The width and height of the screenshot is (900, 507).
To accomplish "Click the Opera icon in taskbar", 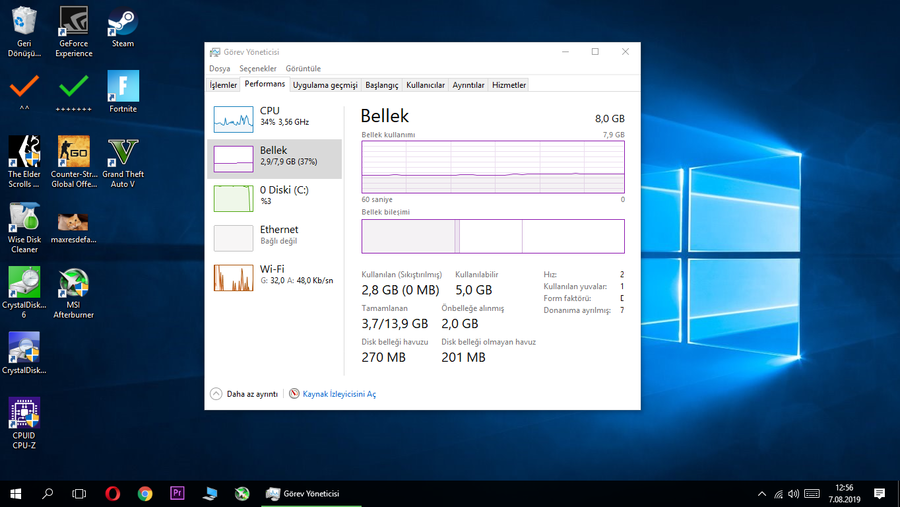I will click(113, 493).
